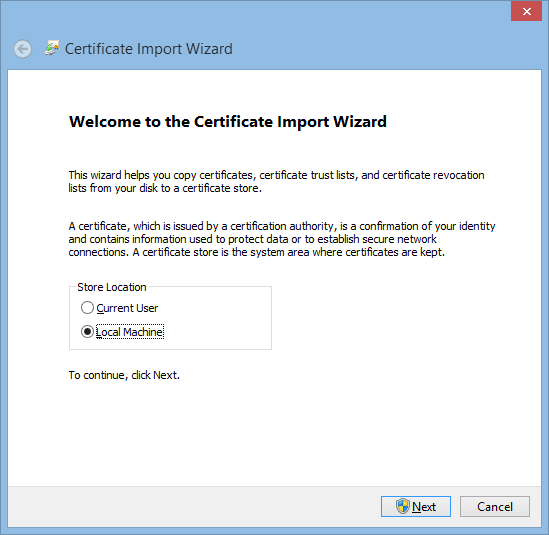The height and width of the screenshot is (535, 549).
Task: Click the Store Location group label
Action: (x=112, y=287)
